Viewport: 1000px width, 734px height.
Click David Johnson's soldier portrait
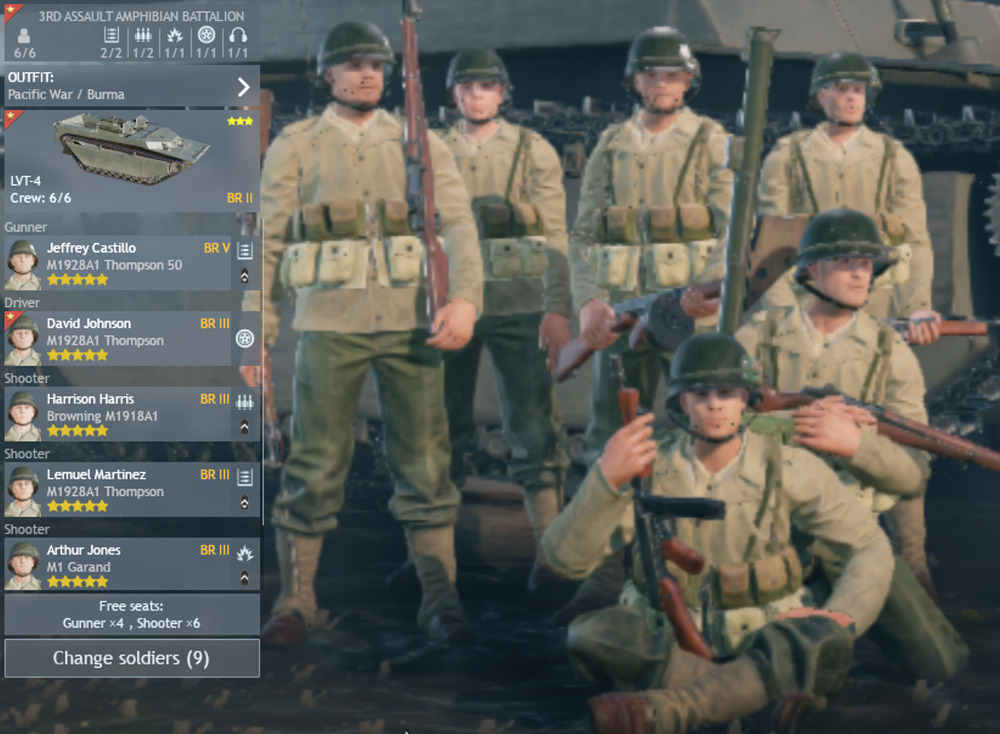click(x=22, y=340)
